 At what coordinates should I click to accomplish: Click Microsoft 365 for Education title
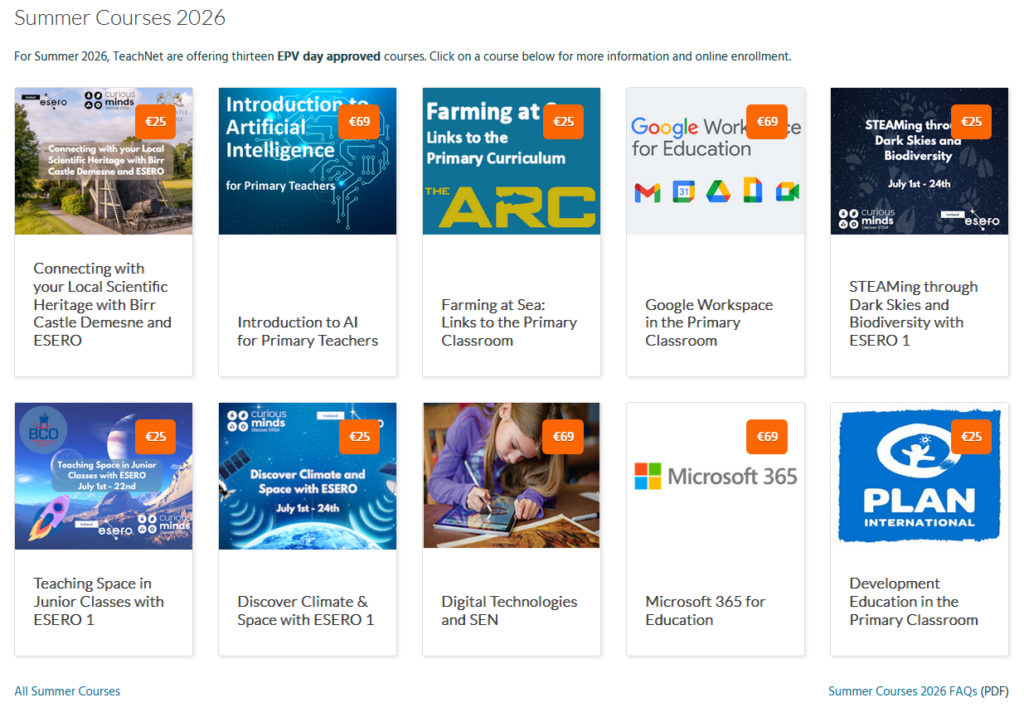point(707,611)
